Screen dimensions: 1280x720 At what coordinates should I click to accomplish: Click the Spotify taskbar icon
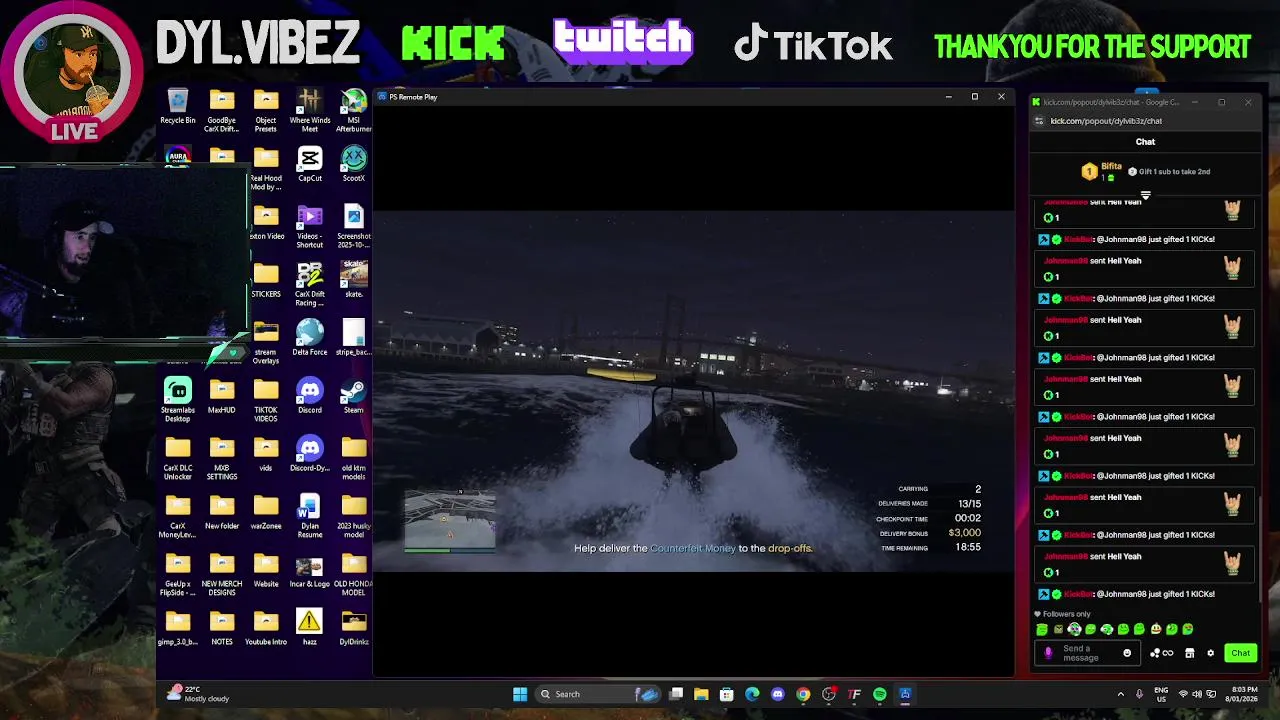880,694
